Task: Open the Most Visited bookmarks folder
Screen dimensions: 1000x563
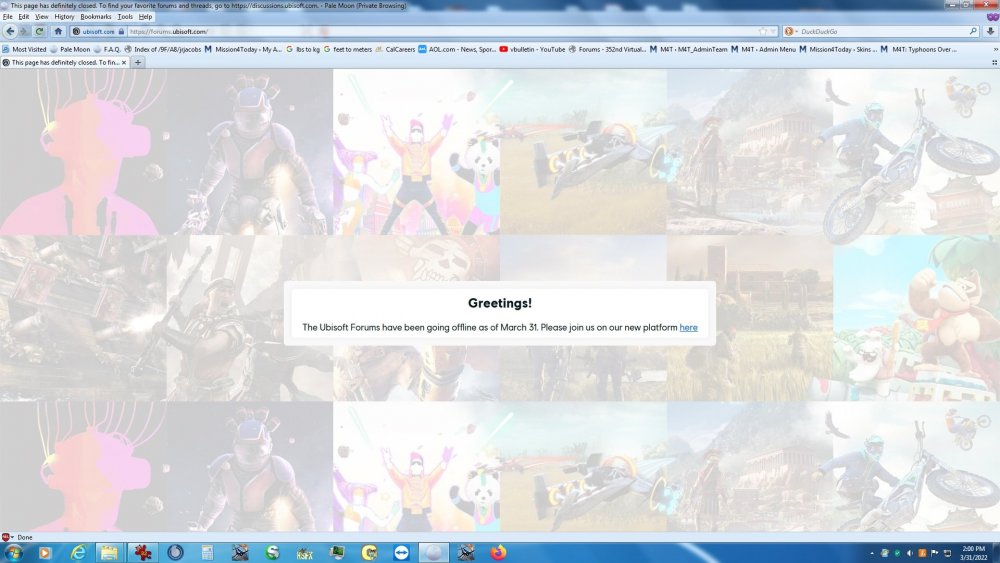Action: coord(24,49)
